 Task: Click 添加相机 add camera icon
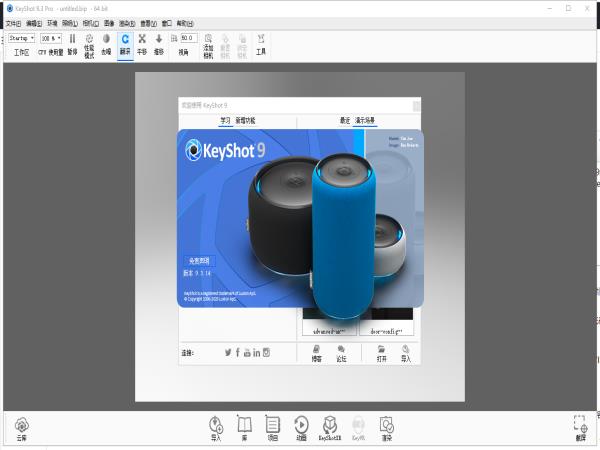[x=208, y=46]
